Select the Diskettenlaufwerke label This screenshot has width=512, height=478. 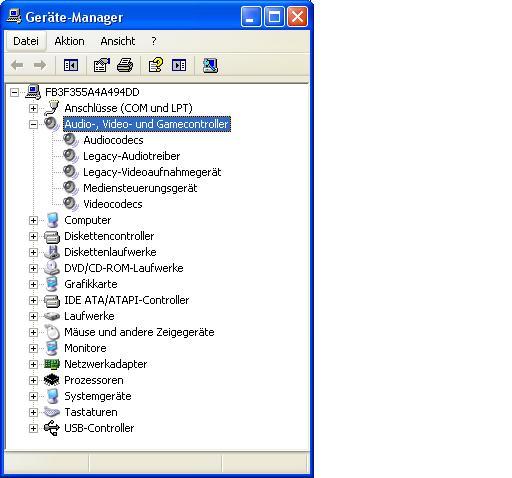(110, 252)
